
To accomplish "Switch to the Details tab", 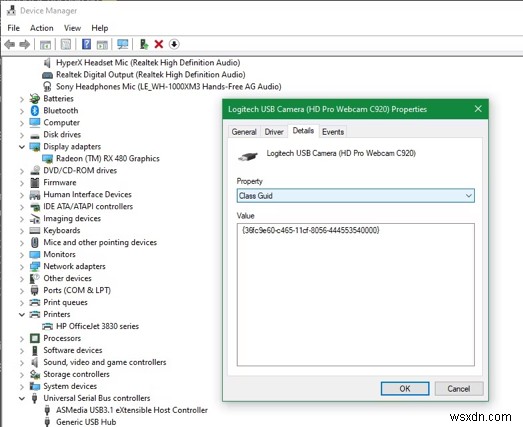I will [303, 130].
